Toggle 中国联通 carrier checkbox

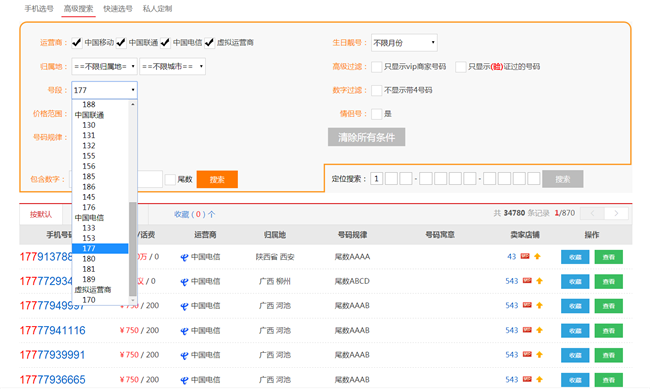pos(121,42)
